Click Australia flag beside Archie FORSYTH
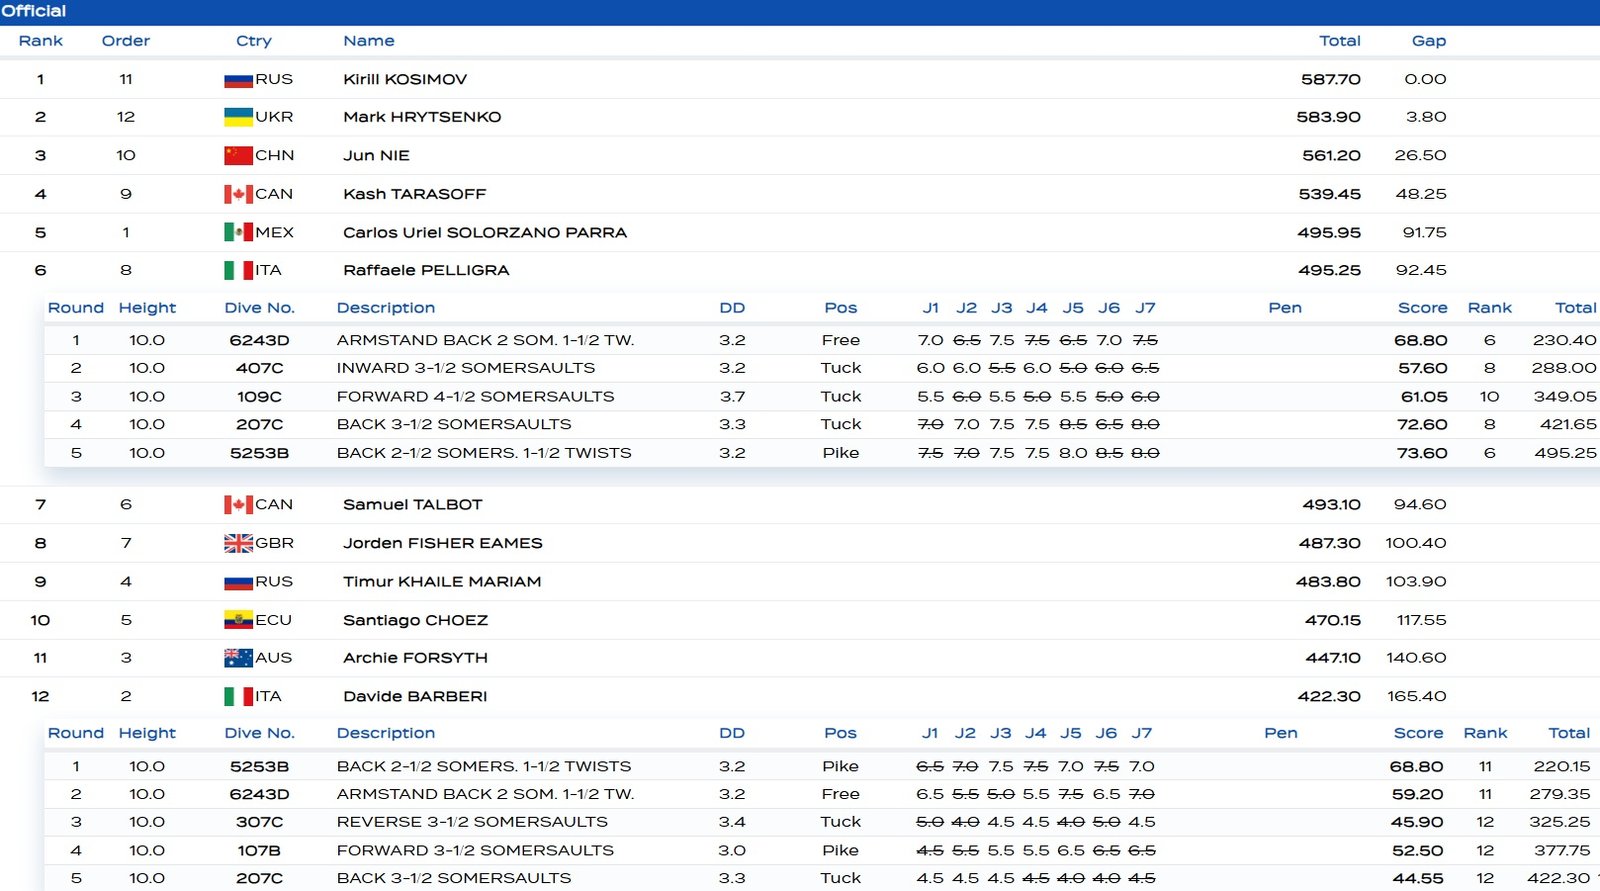This screenshot has width=1600, height=891. 238,658
